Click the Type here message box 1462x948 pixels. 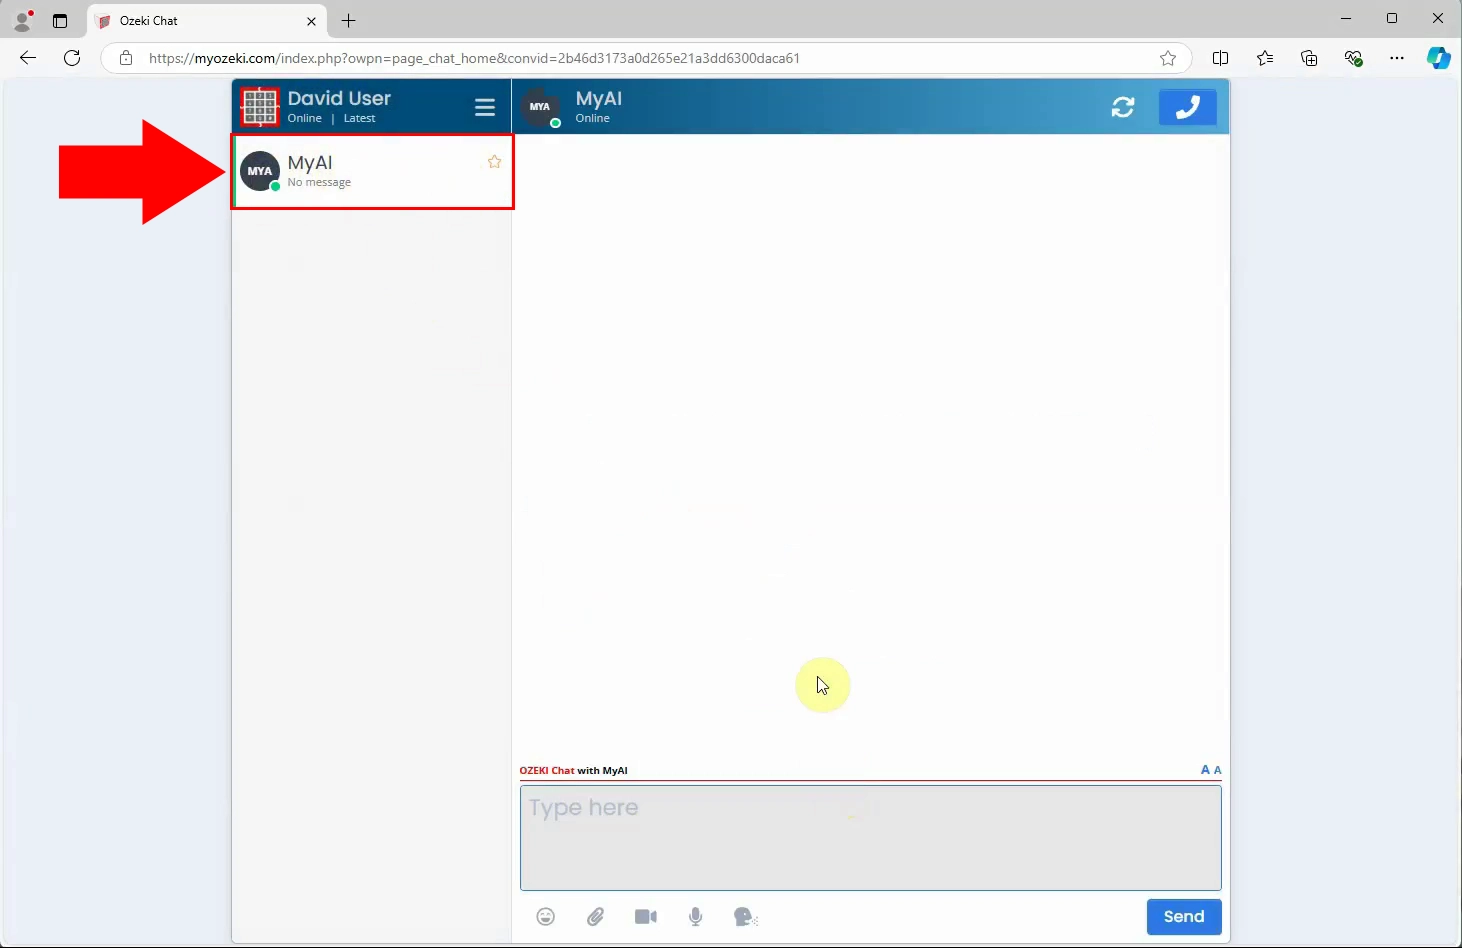pyautogui.click(x=870, y=838)
